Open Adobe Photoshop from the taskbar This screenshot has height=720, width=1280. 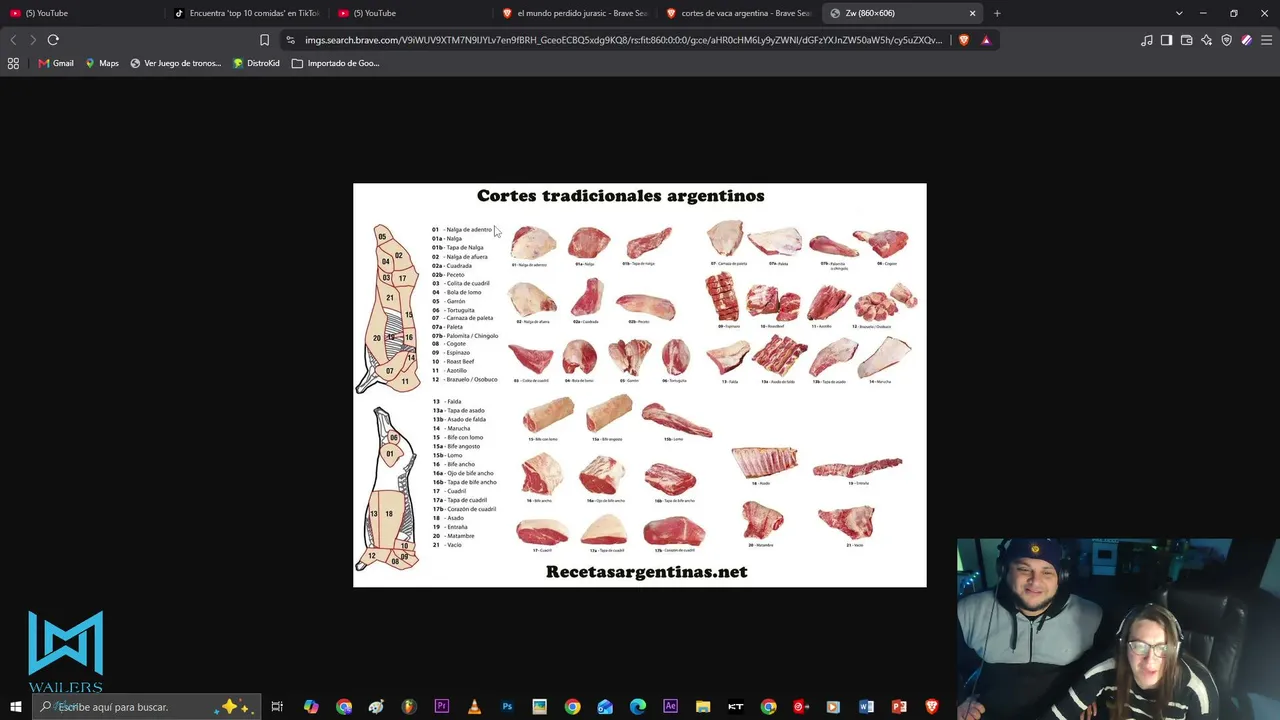(507, 707)
